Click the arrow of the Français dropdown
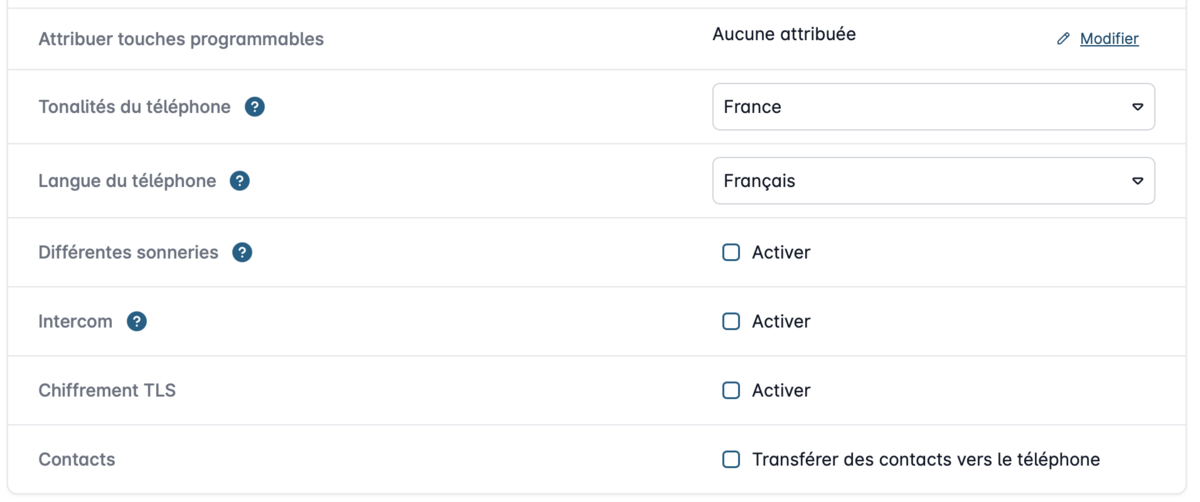This screenshot has height=502, width=1200. [1137, 181]
